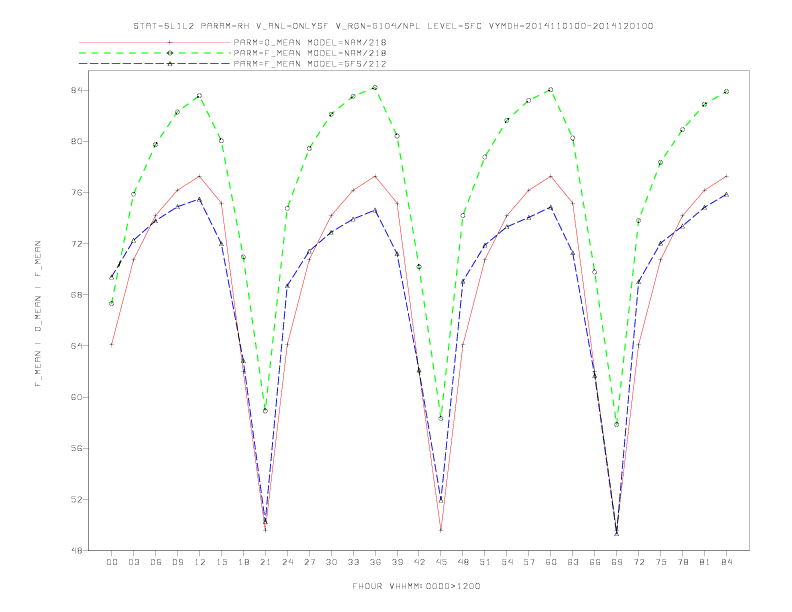Click green circle data point at forecast hour 84
The height and width of the screenshot is (612, 792).
(726, 91)
